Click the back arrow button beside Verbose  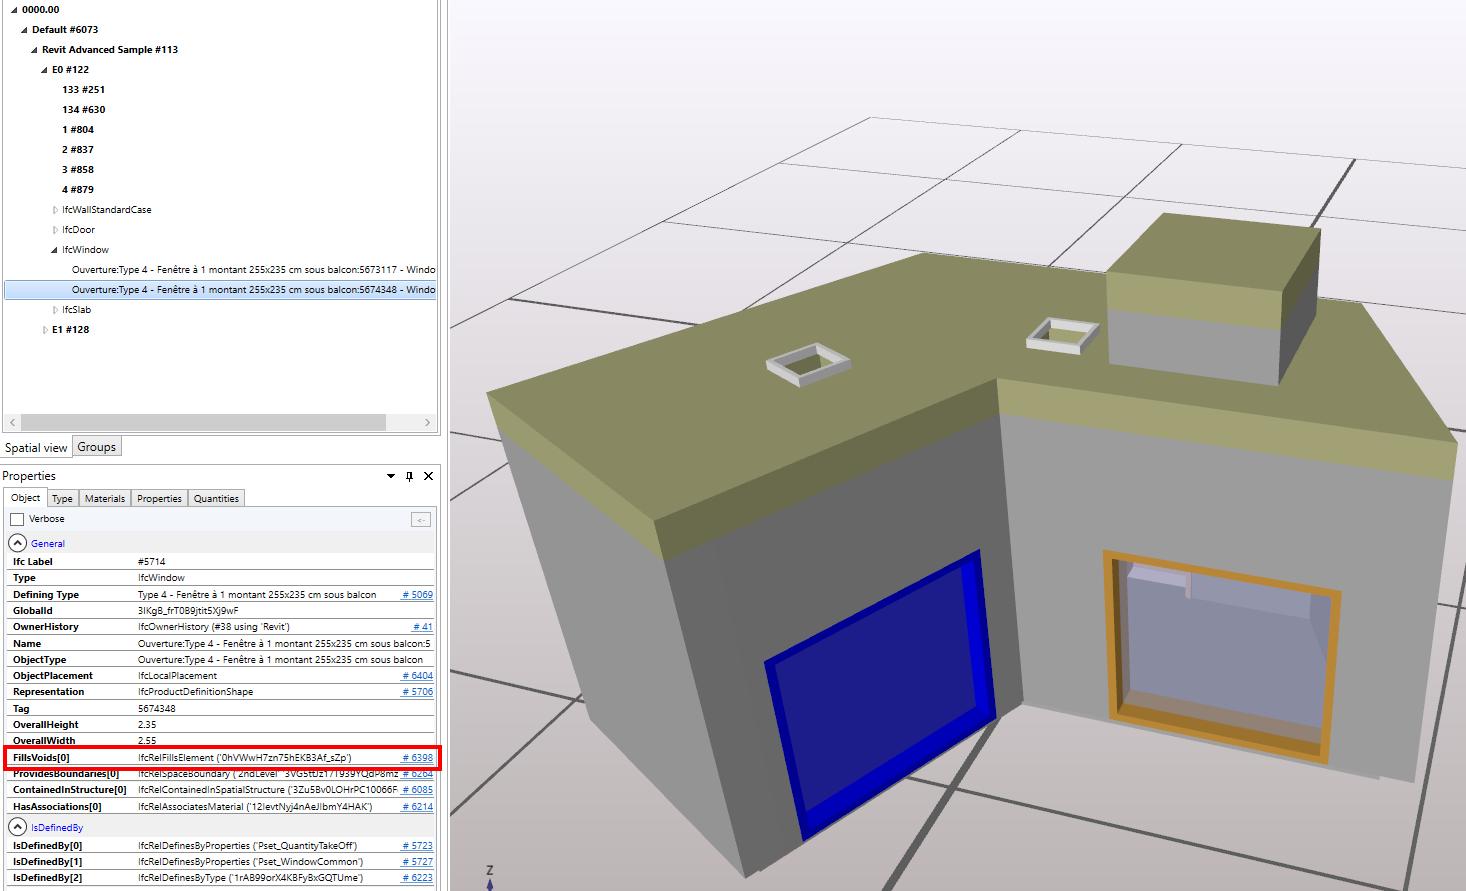(x=421, y=519)
